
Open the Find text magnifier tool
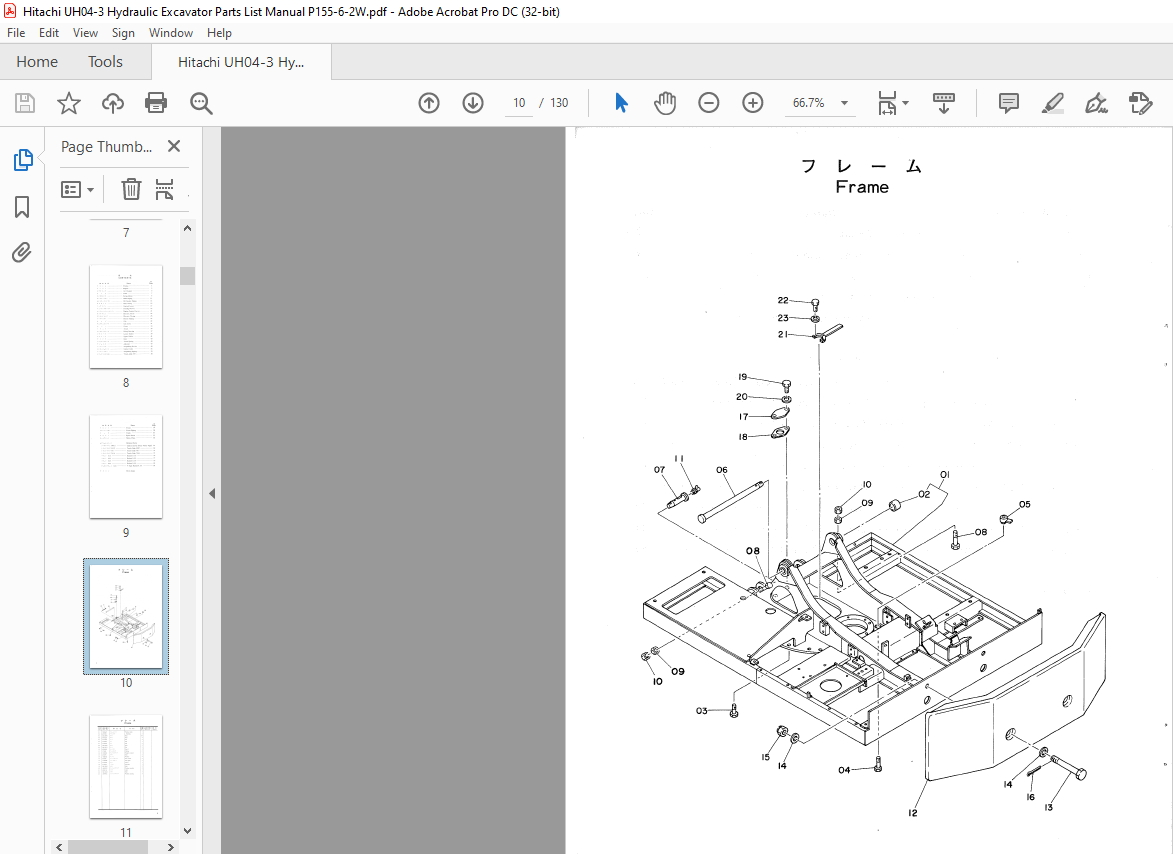click(x=201, y=103)
